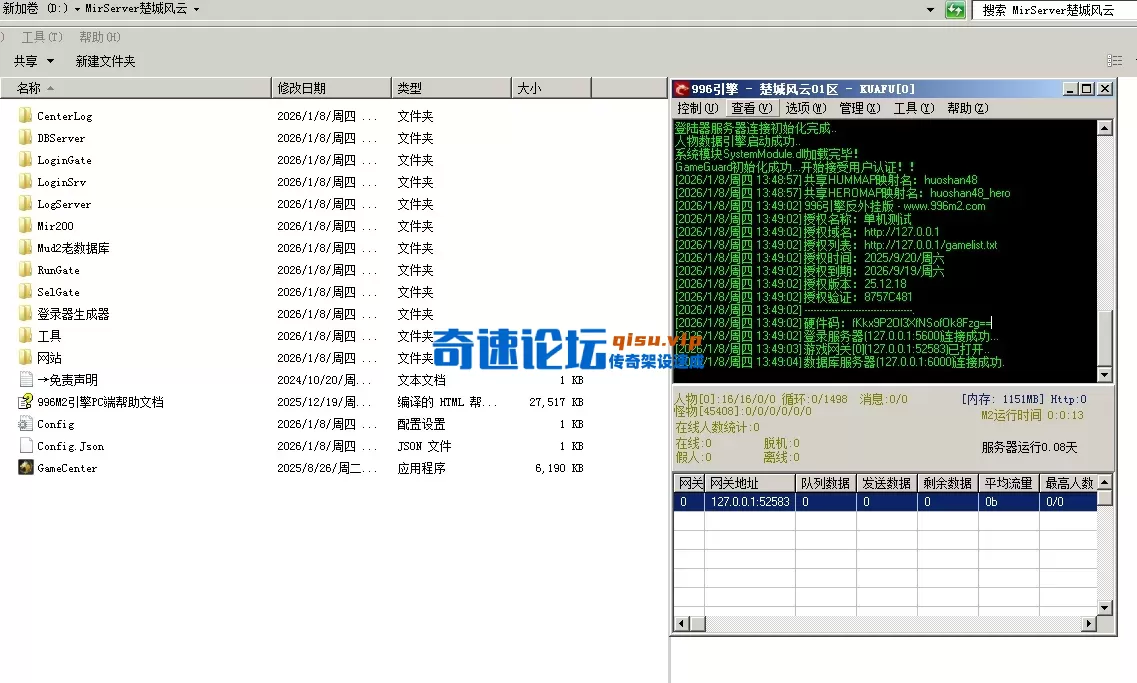Screen dimensions: 1137x683
Task: Click the change-view icon in the explorer toolbar
Action: point(1113,60)
